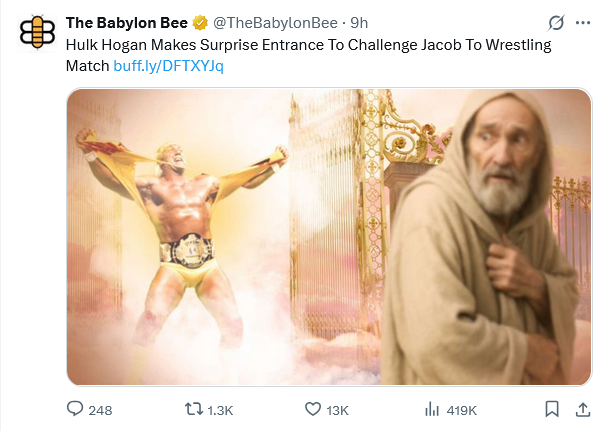
Task: Open the view analytics bar-chart icon
Action: click(x=434, y=409)
